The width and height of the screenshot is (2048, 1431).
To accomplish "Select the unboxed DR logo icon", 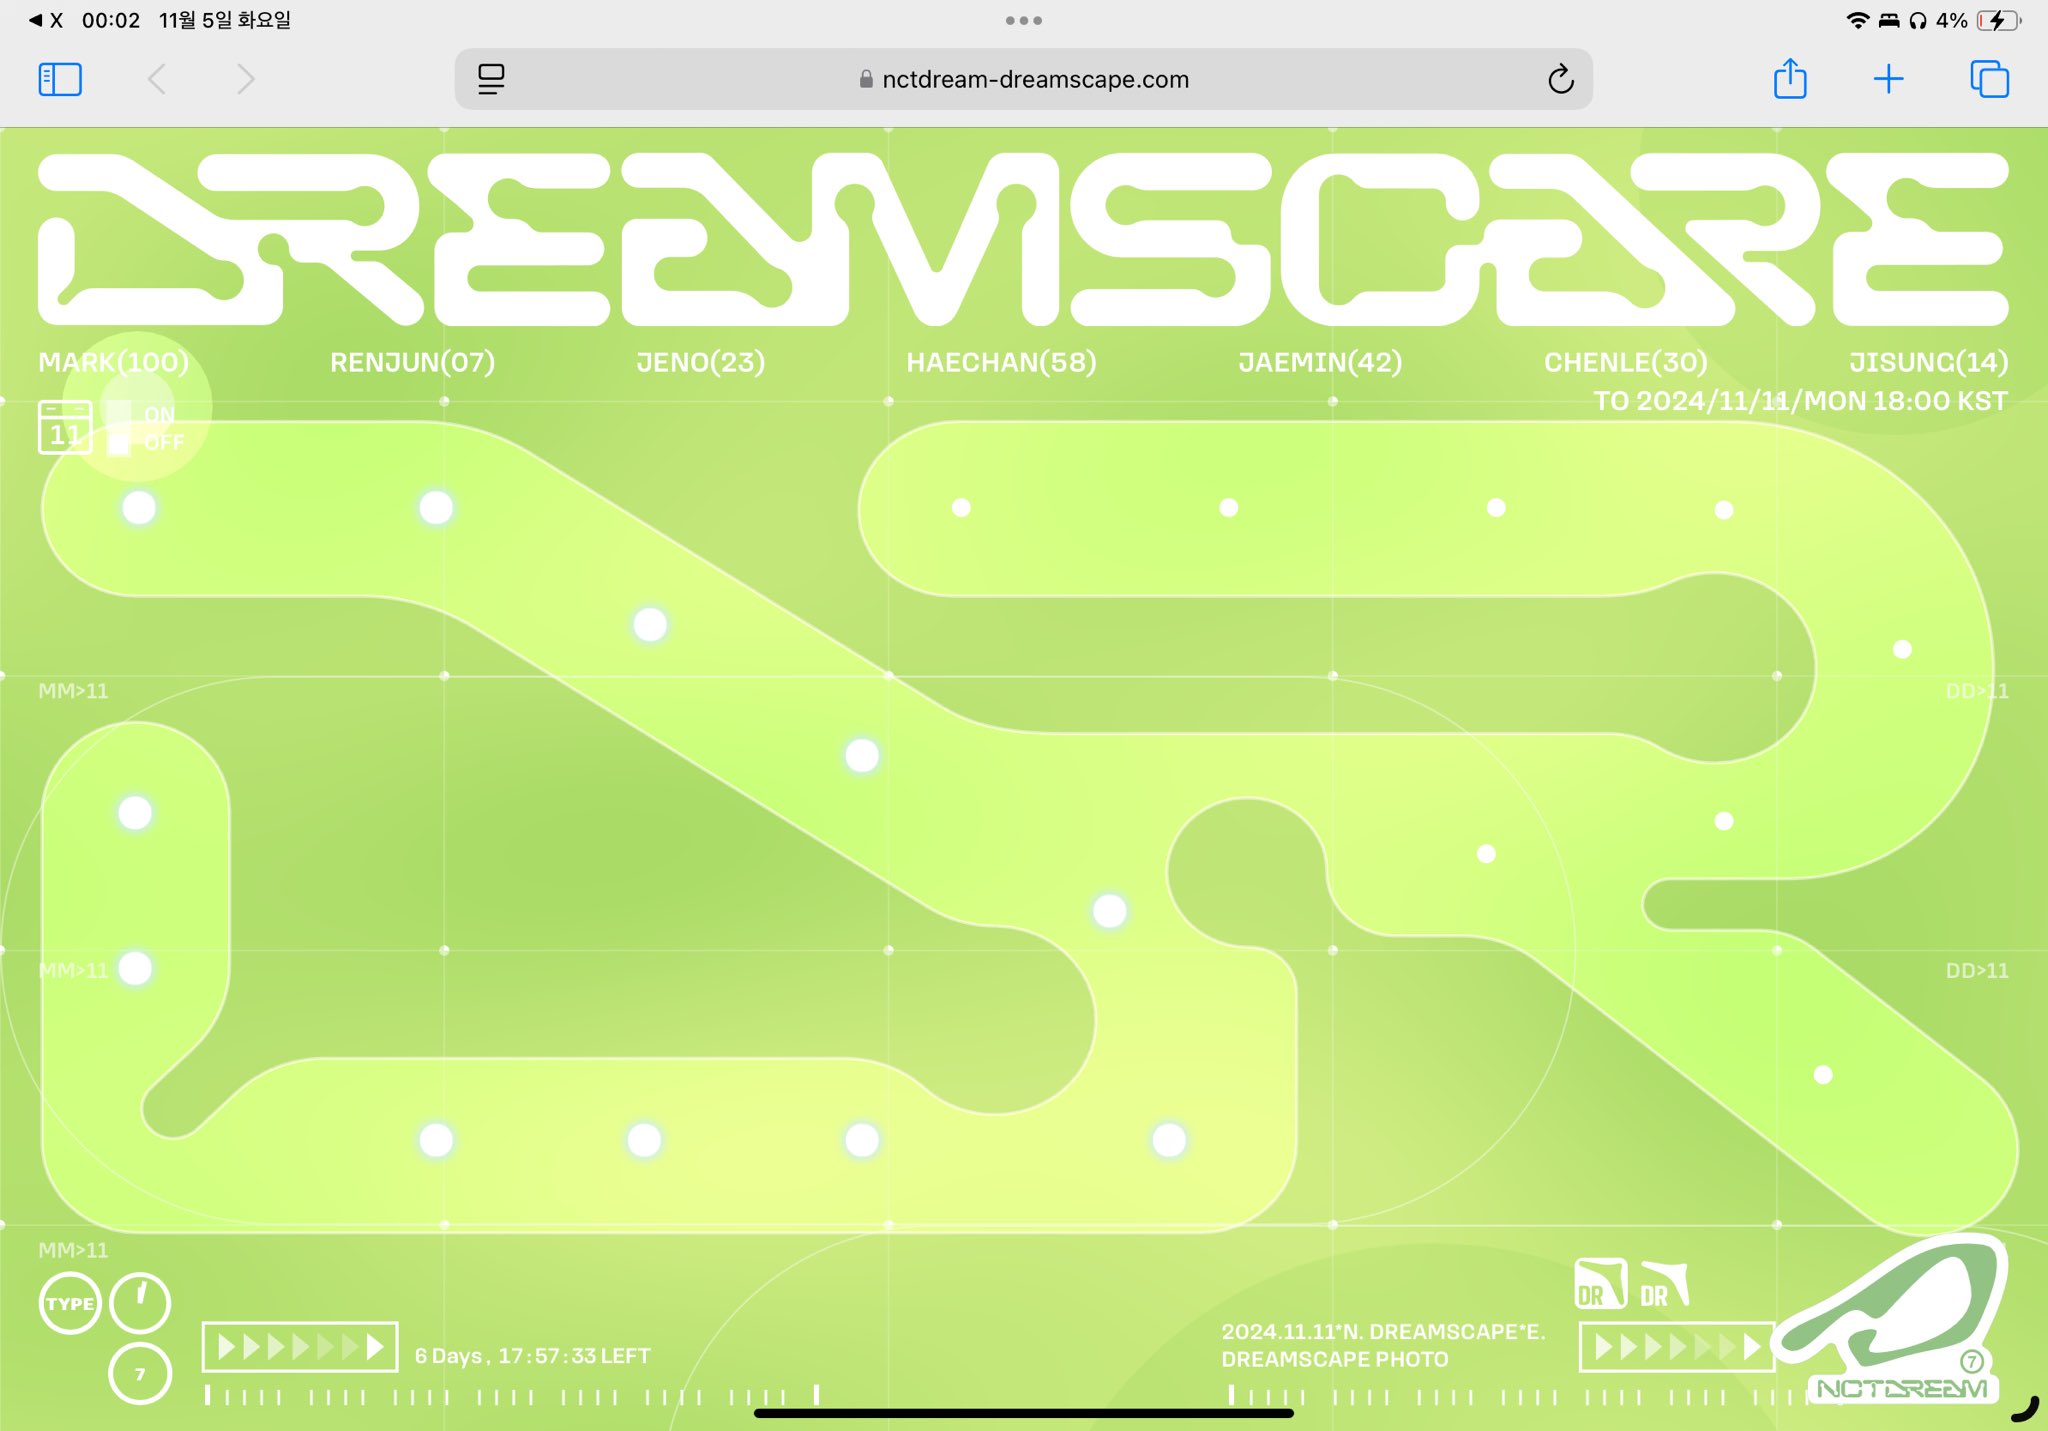I will [x=1665, y=1286].
